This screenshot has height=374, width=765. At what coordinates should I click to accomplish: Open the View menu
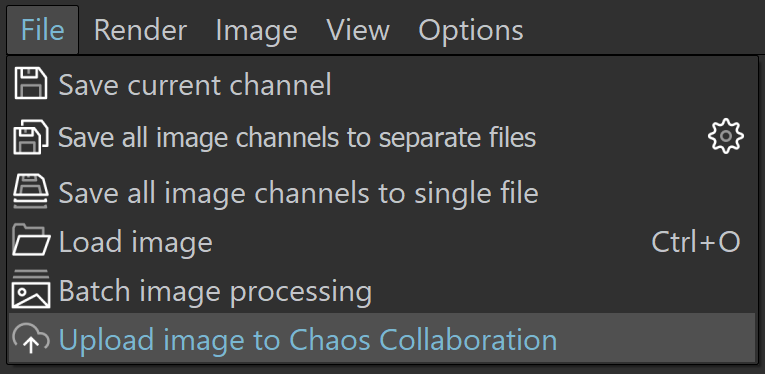(x=358, y=30)
